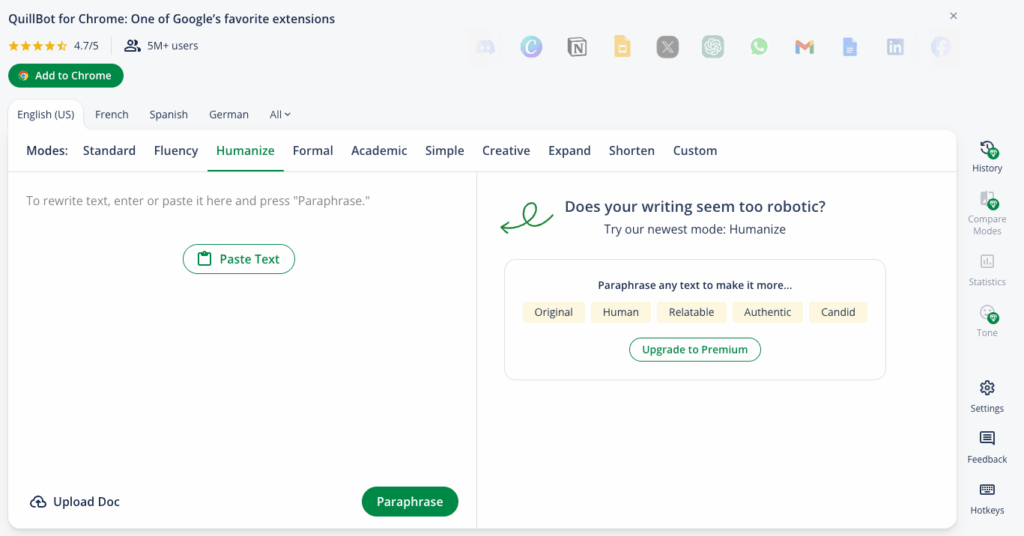
Task: Click the 4.7/5 rating text
Action: [86, 46]
